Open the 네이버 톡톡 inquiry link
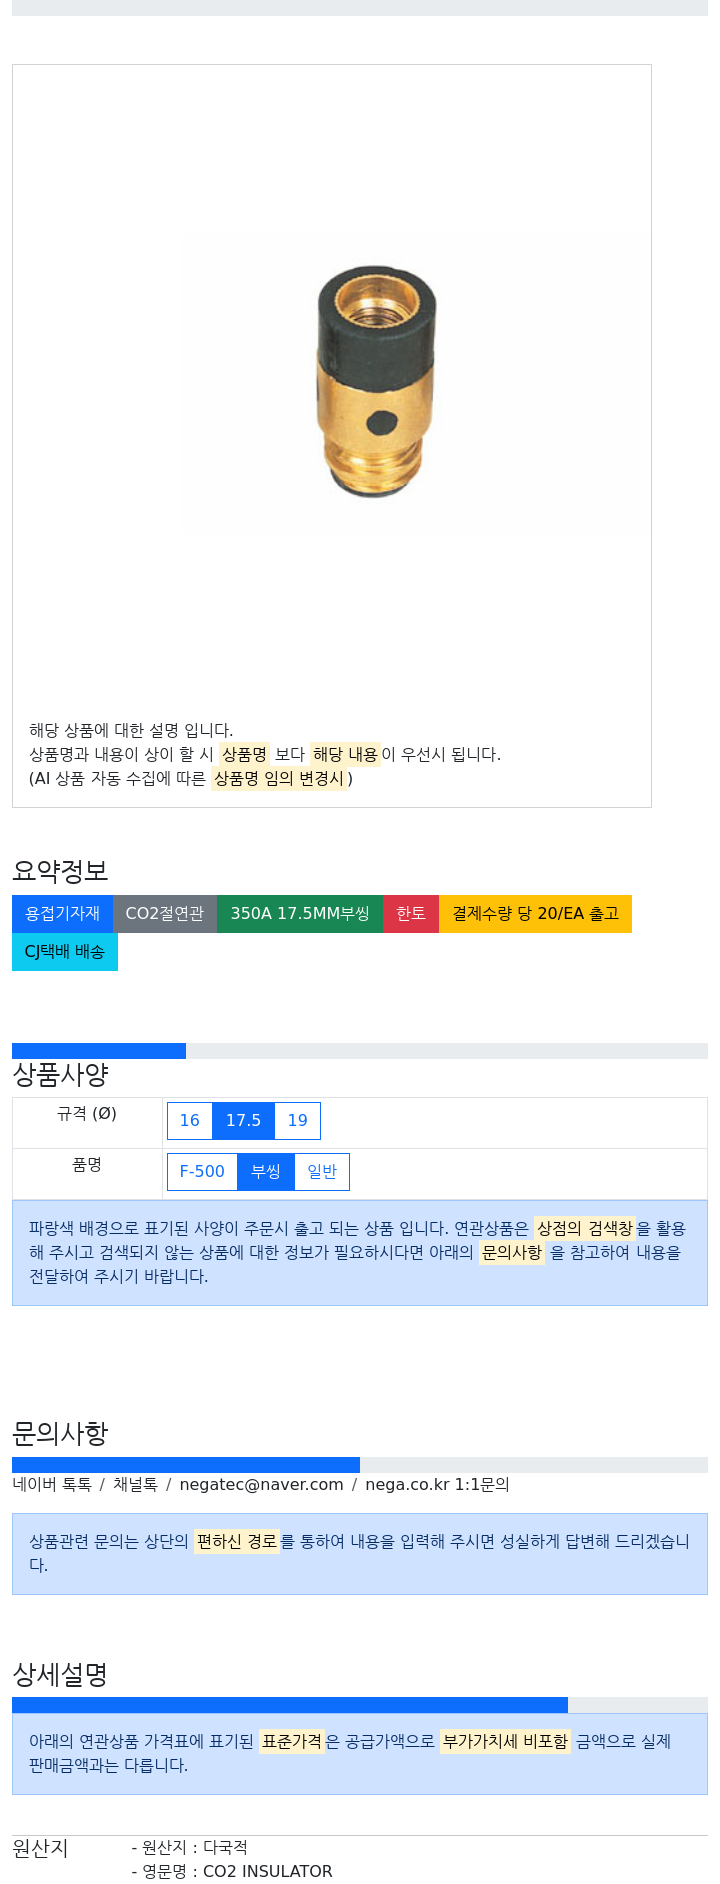 tap(52, 1485)
